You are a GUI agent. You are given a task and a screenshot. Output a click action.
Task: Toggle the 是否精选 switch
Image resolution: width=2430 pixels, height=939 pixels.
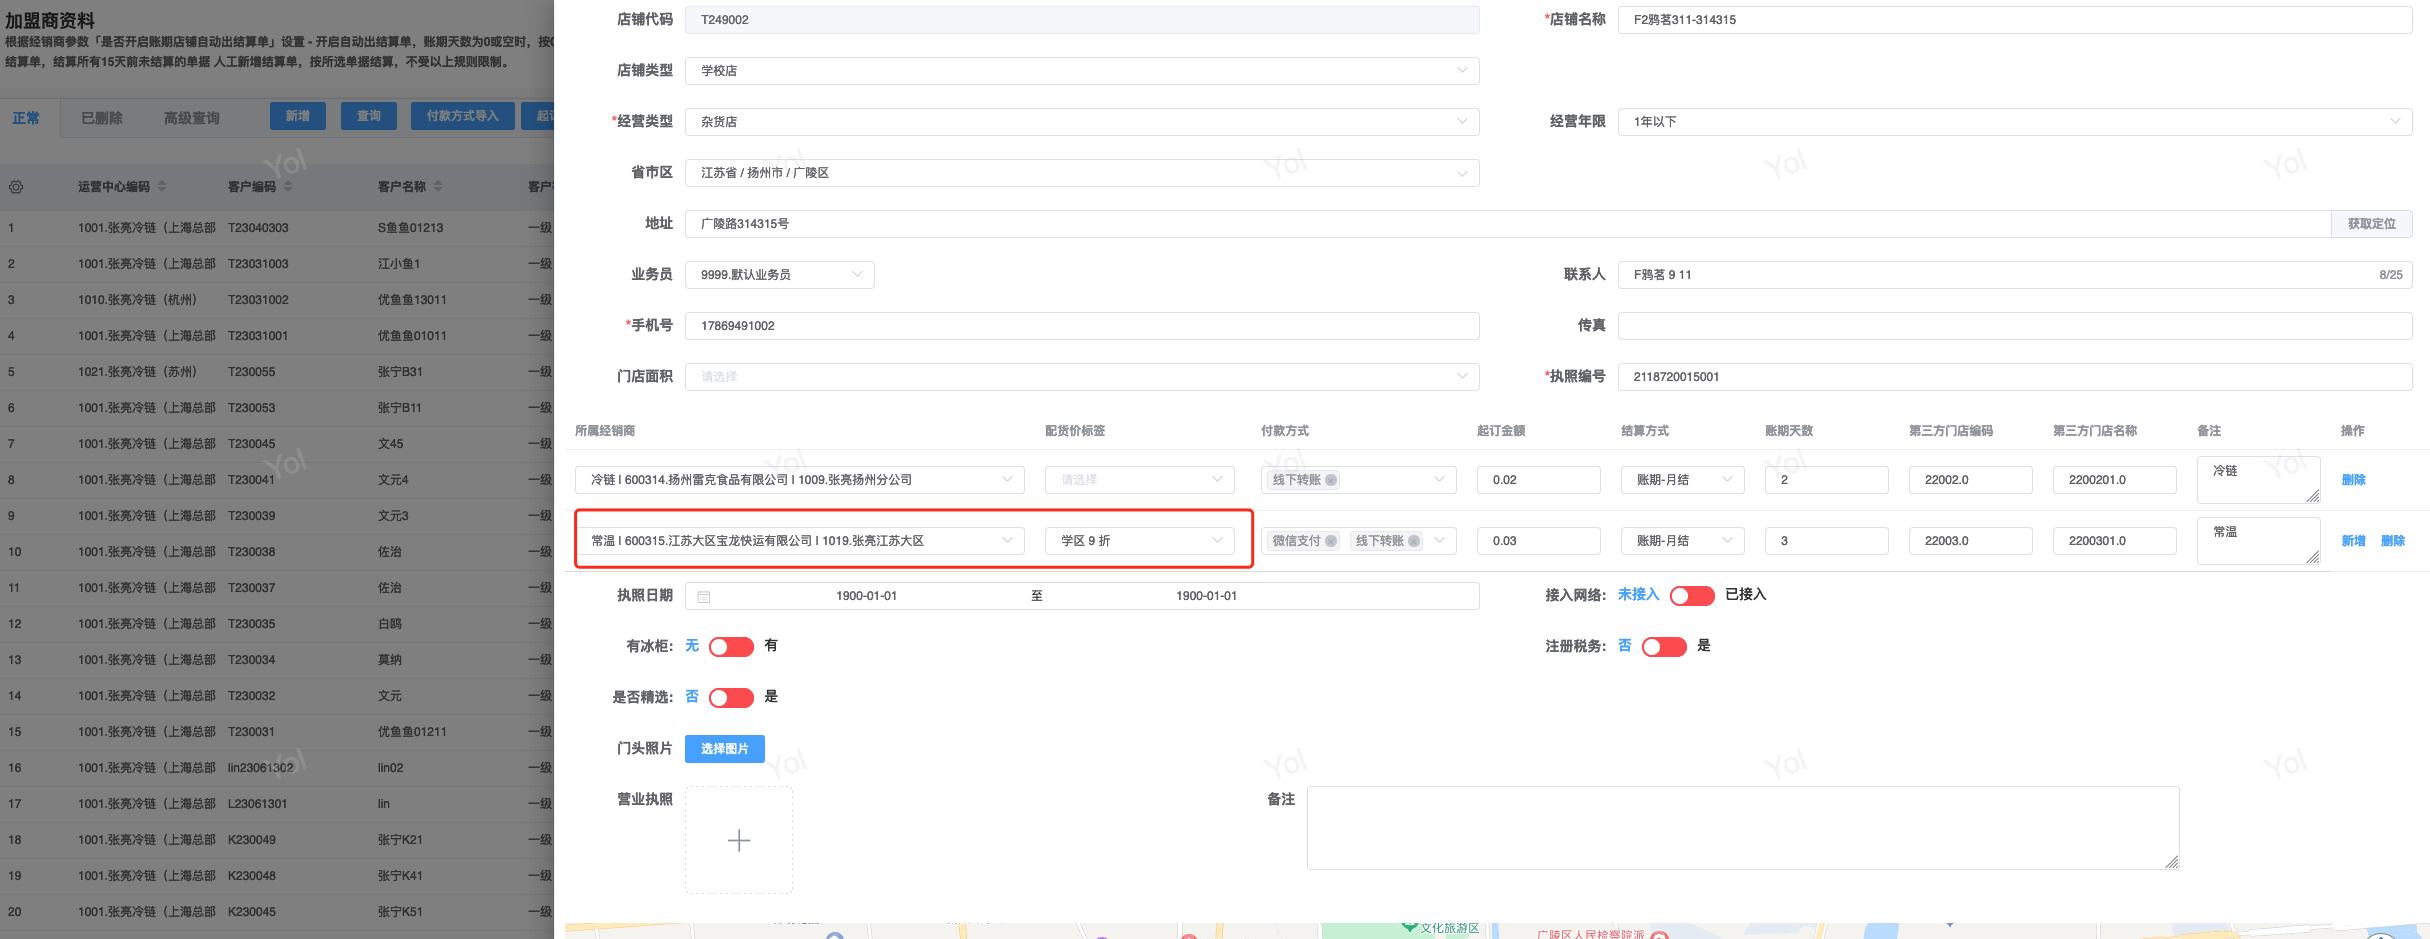coord(731,698)
